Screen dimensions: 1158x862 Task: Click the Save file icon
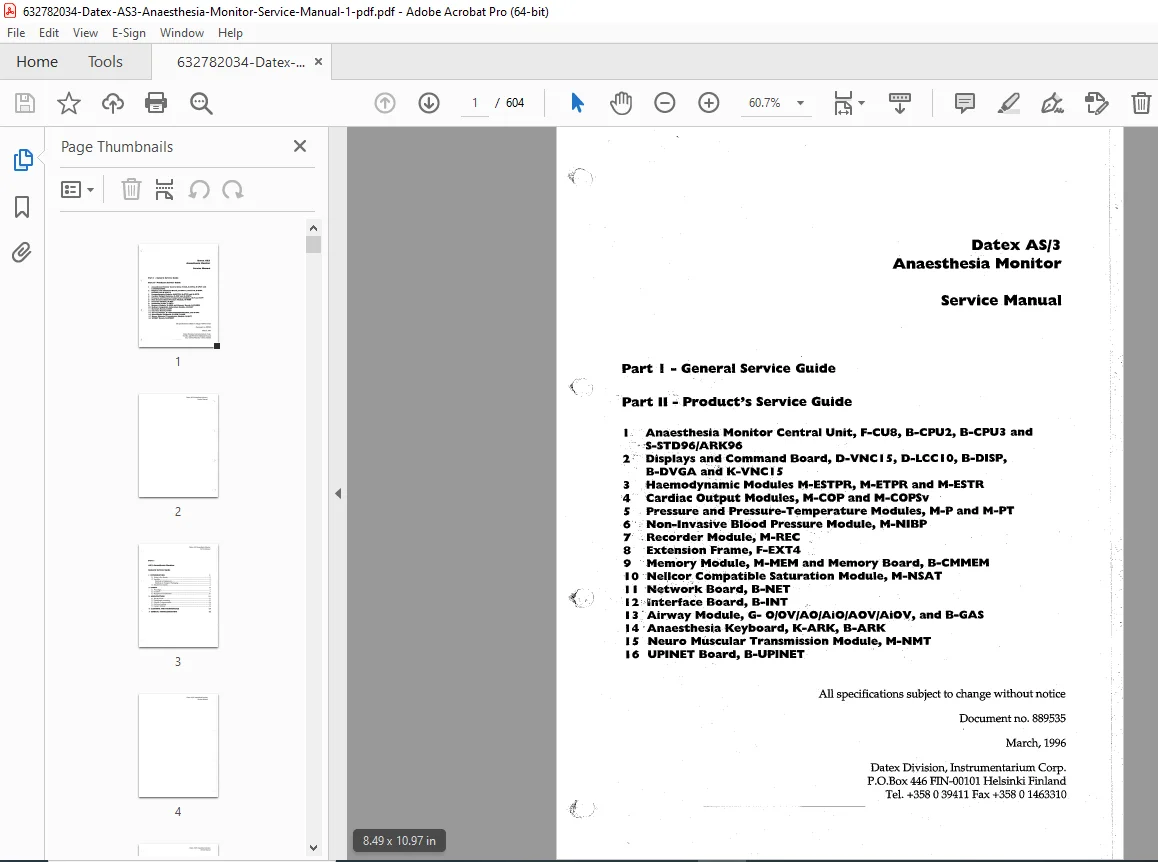(24, 103)
